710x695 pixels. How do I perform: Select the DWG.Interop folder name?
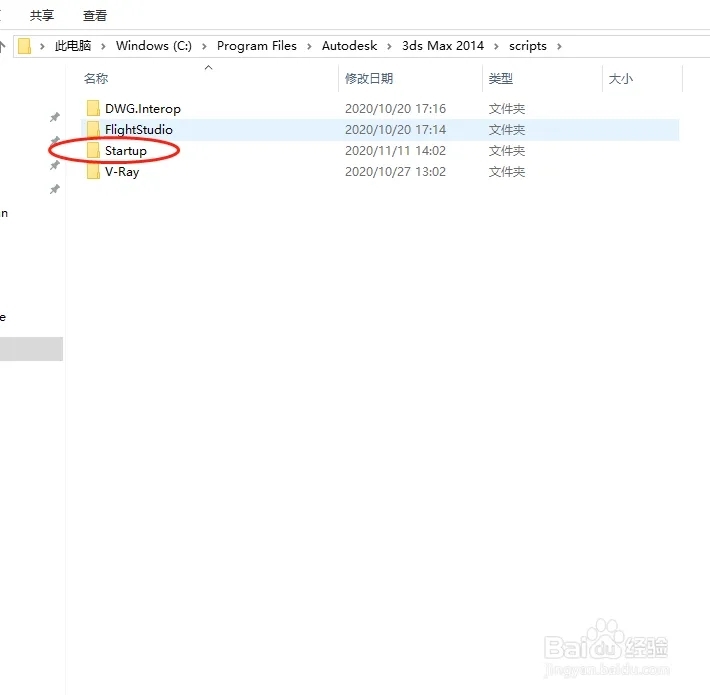click(x=143, y=109)
